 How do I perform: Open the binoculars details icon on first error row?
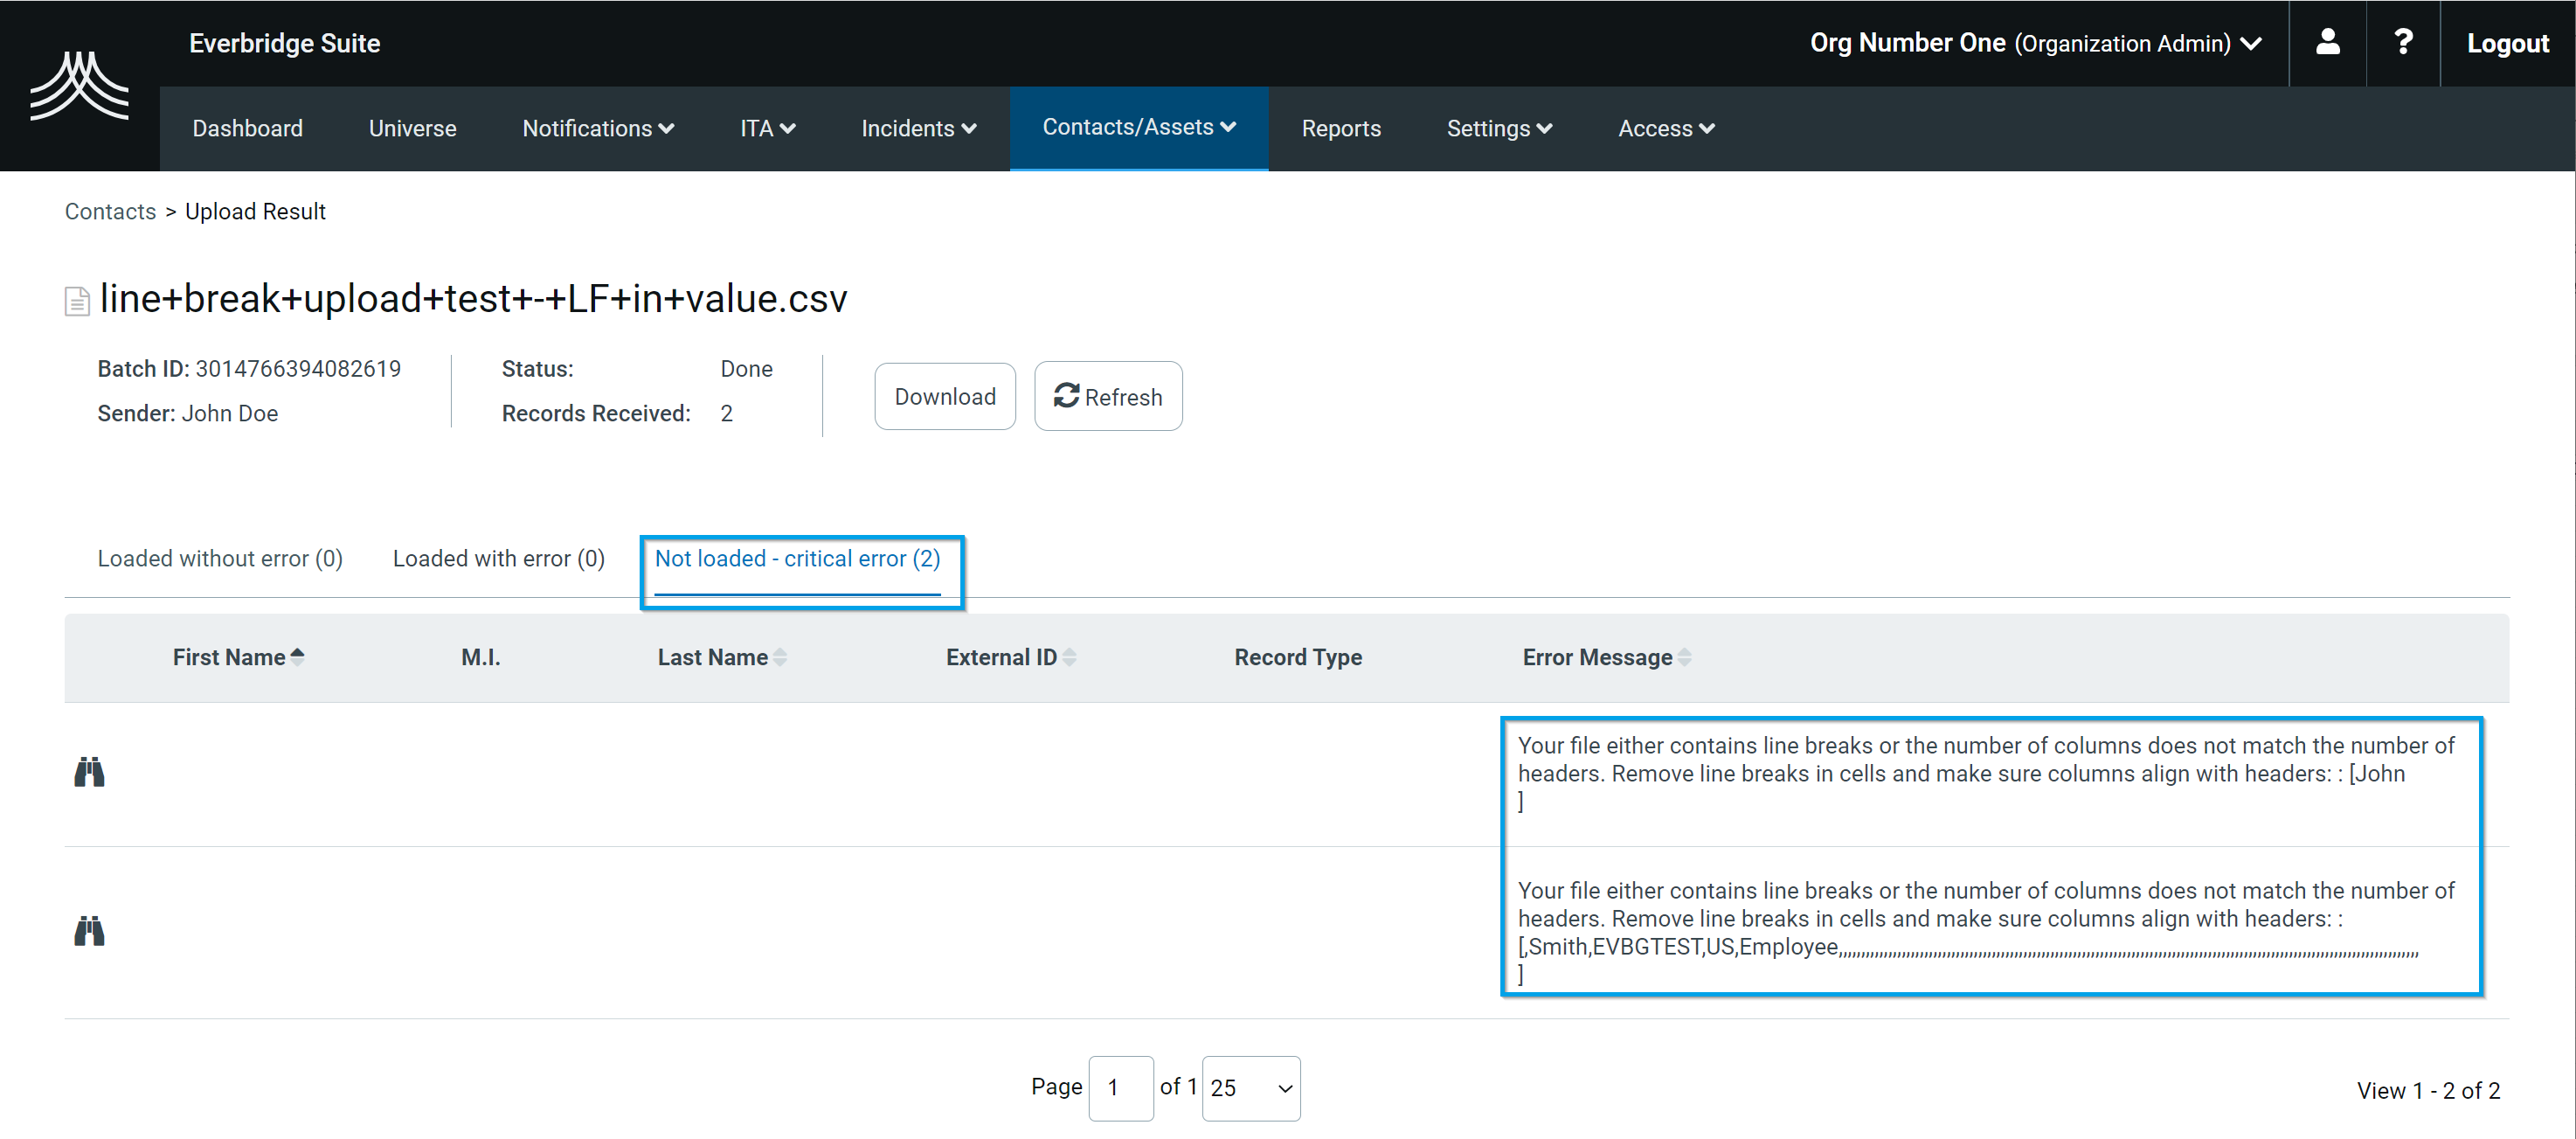click(89, 771)
